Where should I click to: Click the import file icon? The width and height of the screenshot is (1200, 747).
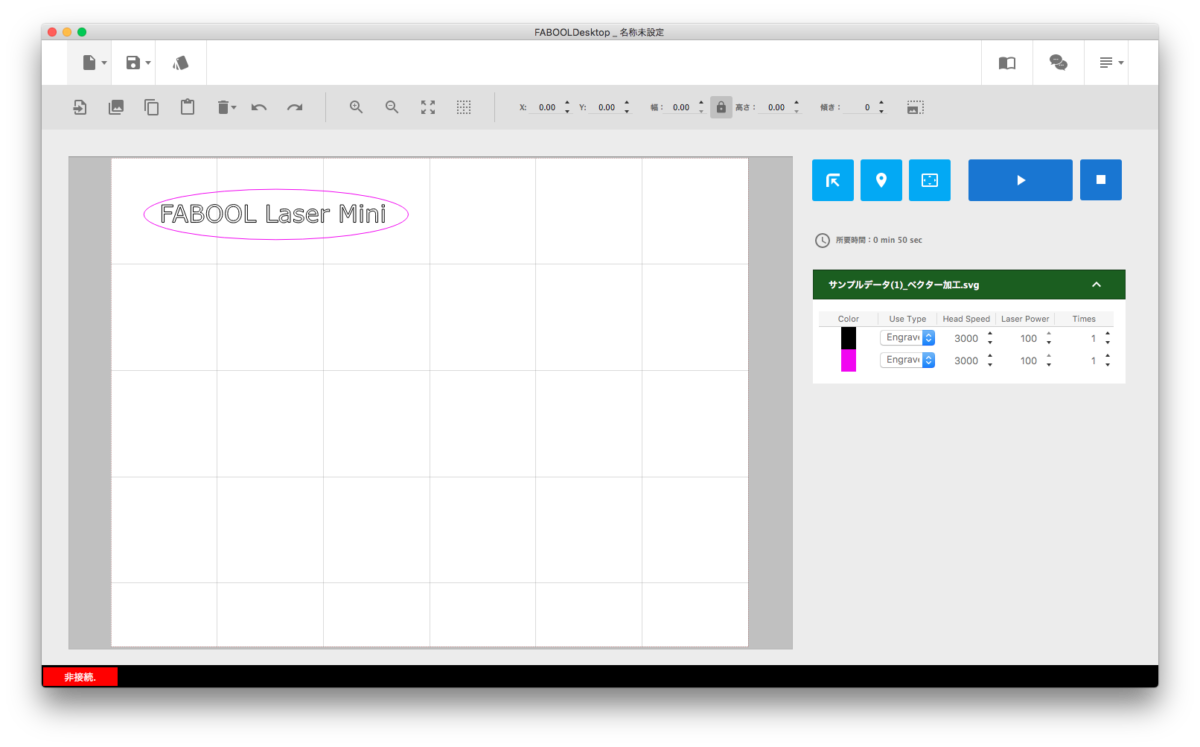pos(80,107)
